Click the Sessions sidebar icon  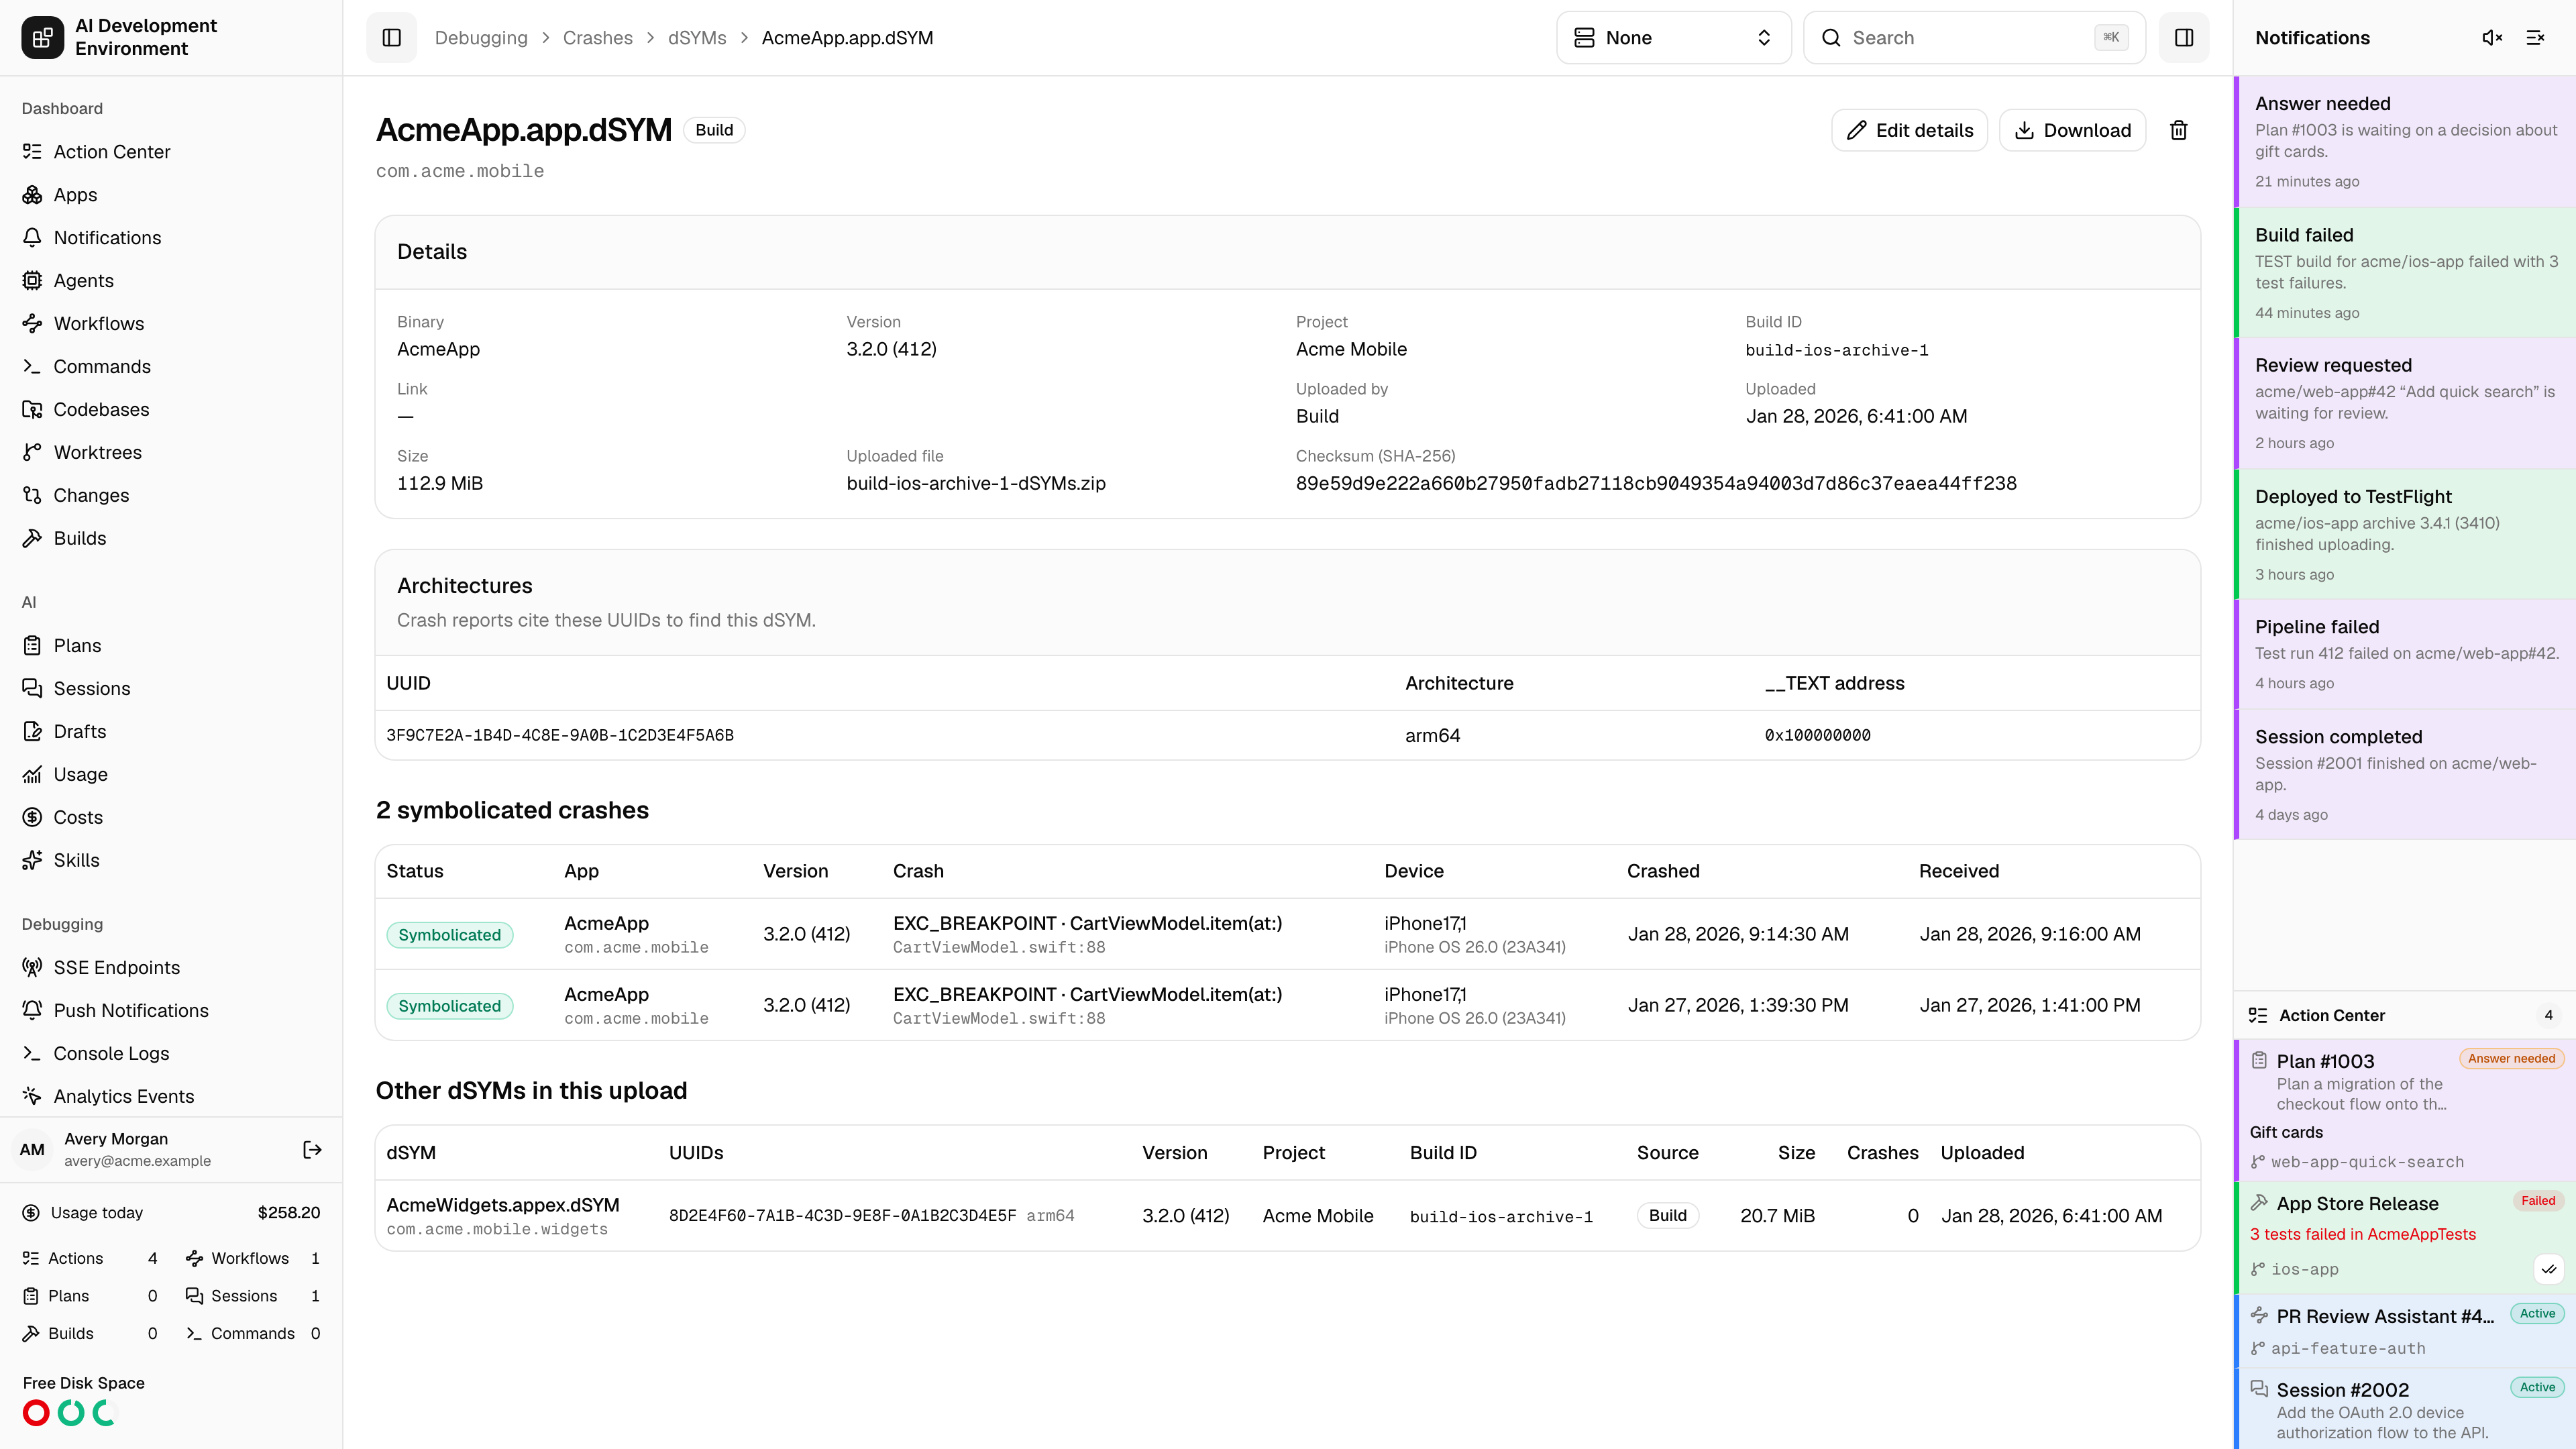click(x=32, y=688)
